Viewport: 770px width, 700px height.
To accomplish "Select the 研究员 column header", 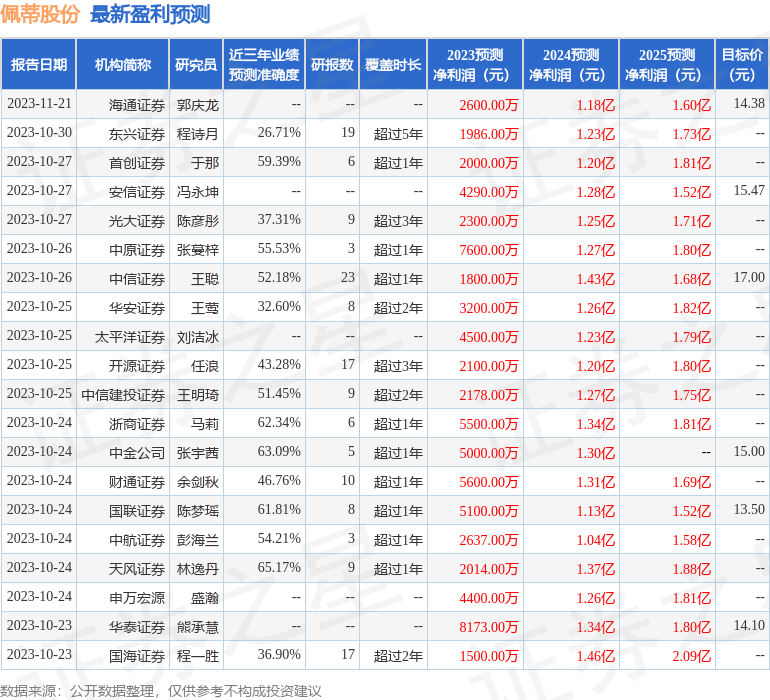I will pyautogui.click(x=196, y=64).
